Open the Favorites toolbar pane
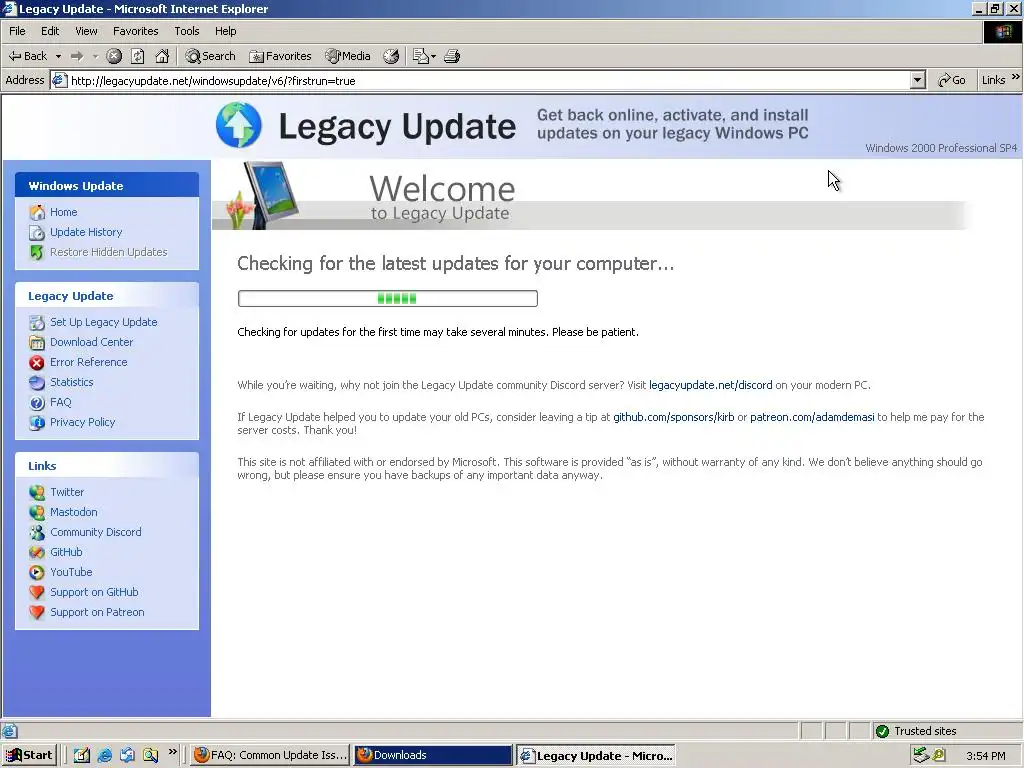This screenshot has height=768, width=1024. coord(280,56)
